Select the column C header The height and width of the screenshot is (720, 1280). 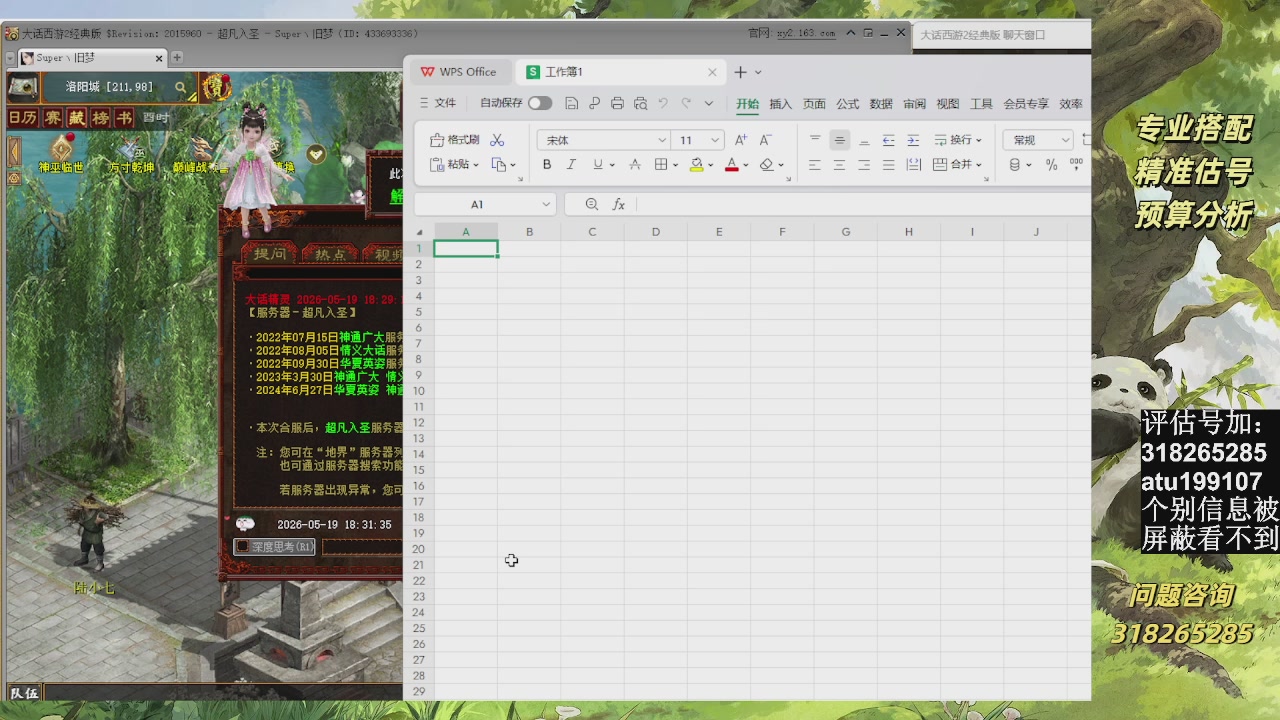tap(592, 232)
